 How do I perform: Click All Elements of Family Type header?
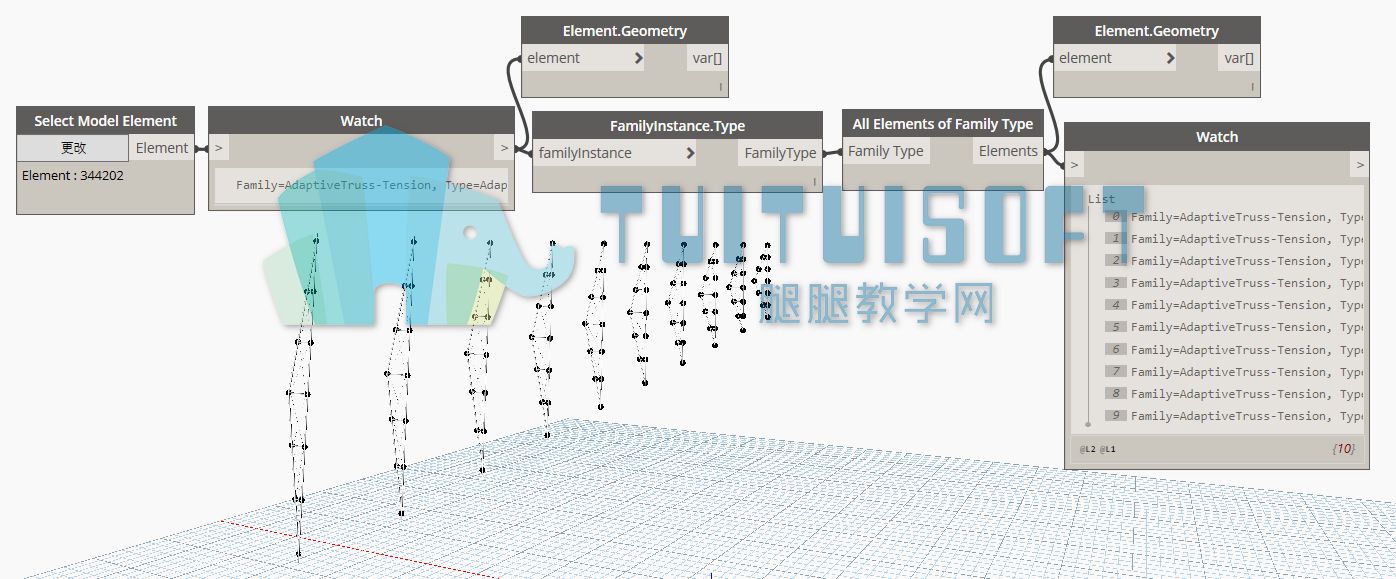[x=942, y=124]
